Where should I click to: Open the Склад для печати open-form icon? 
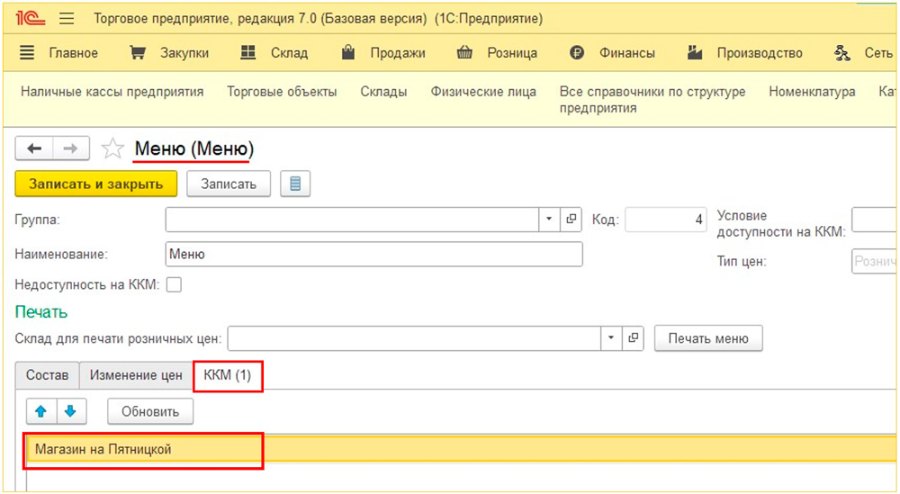point(633,339)
